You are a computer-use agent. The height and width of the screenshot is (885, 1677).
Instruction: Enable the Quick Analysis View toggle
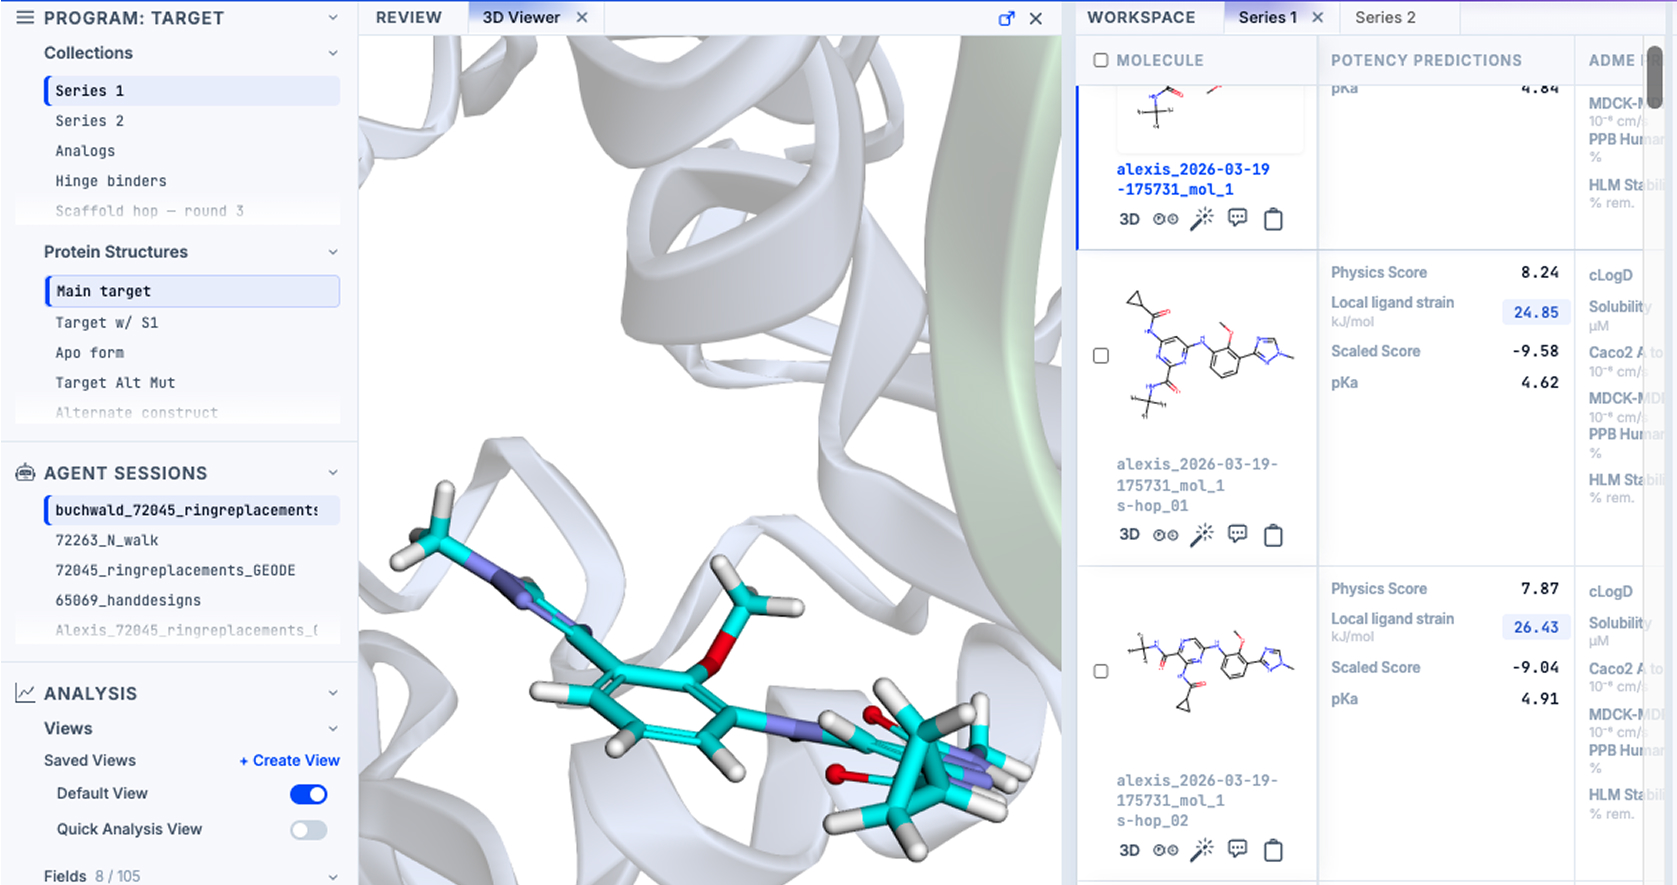(308, 830)
